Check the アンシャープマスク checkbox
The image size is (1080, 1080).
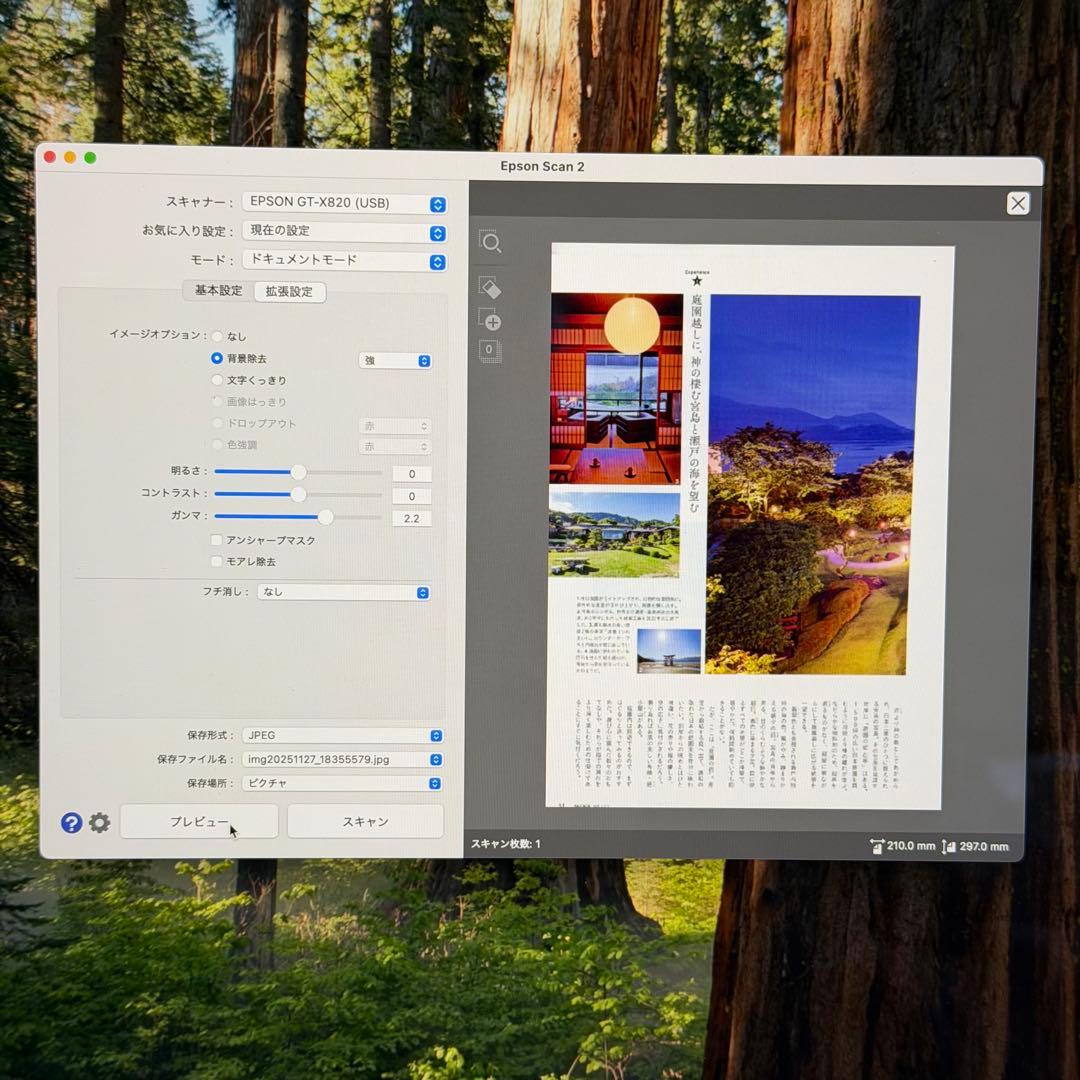coord(217,539)
